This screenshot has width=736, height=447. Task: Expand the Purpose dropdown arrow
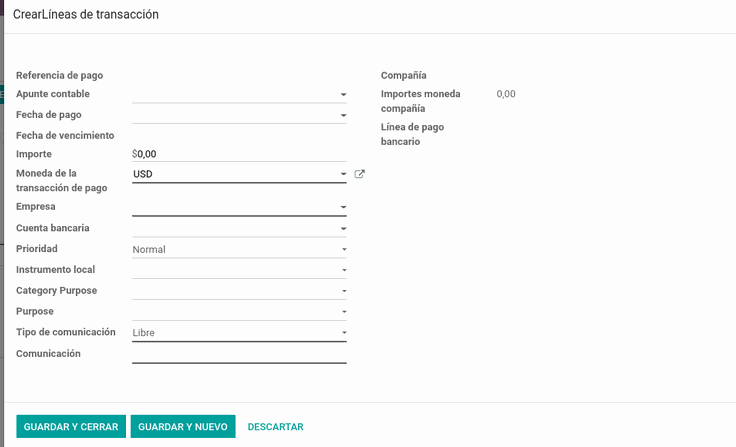pos(343,312)
